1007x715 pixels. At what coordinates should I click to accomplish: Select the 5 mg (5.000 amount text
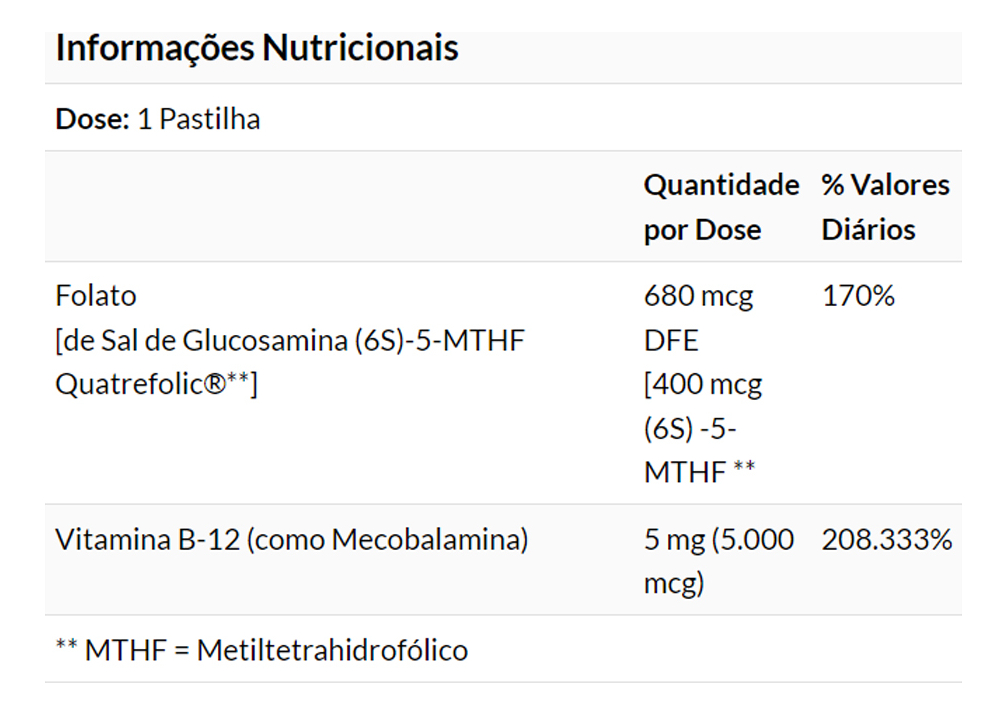[718, 540]
